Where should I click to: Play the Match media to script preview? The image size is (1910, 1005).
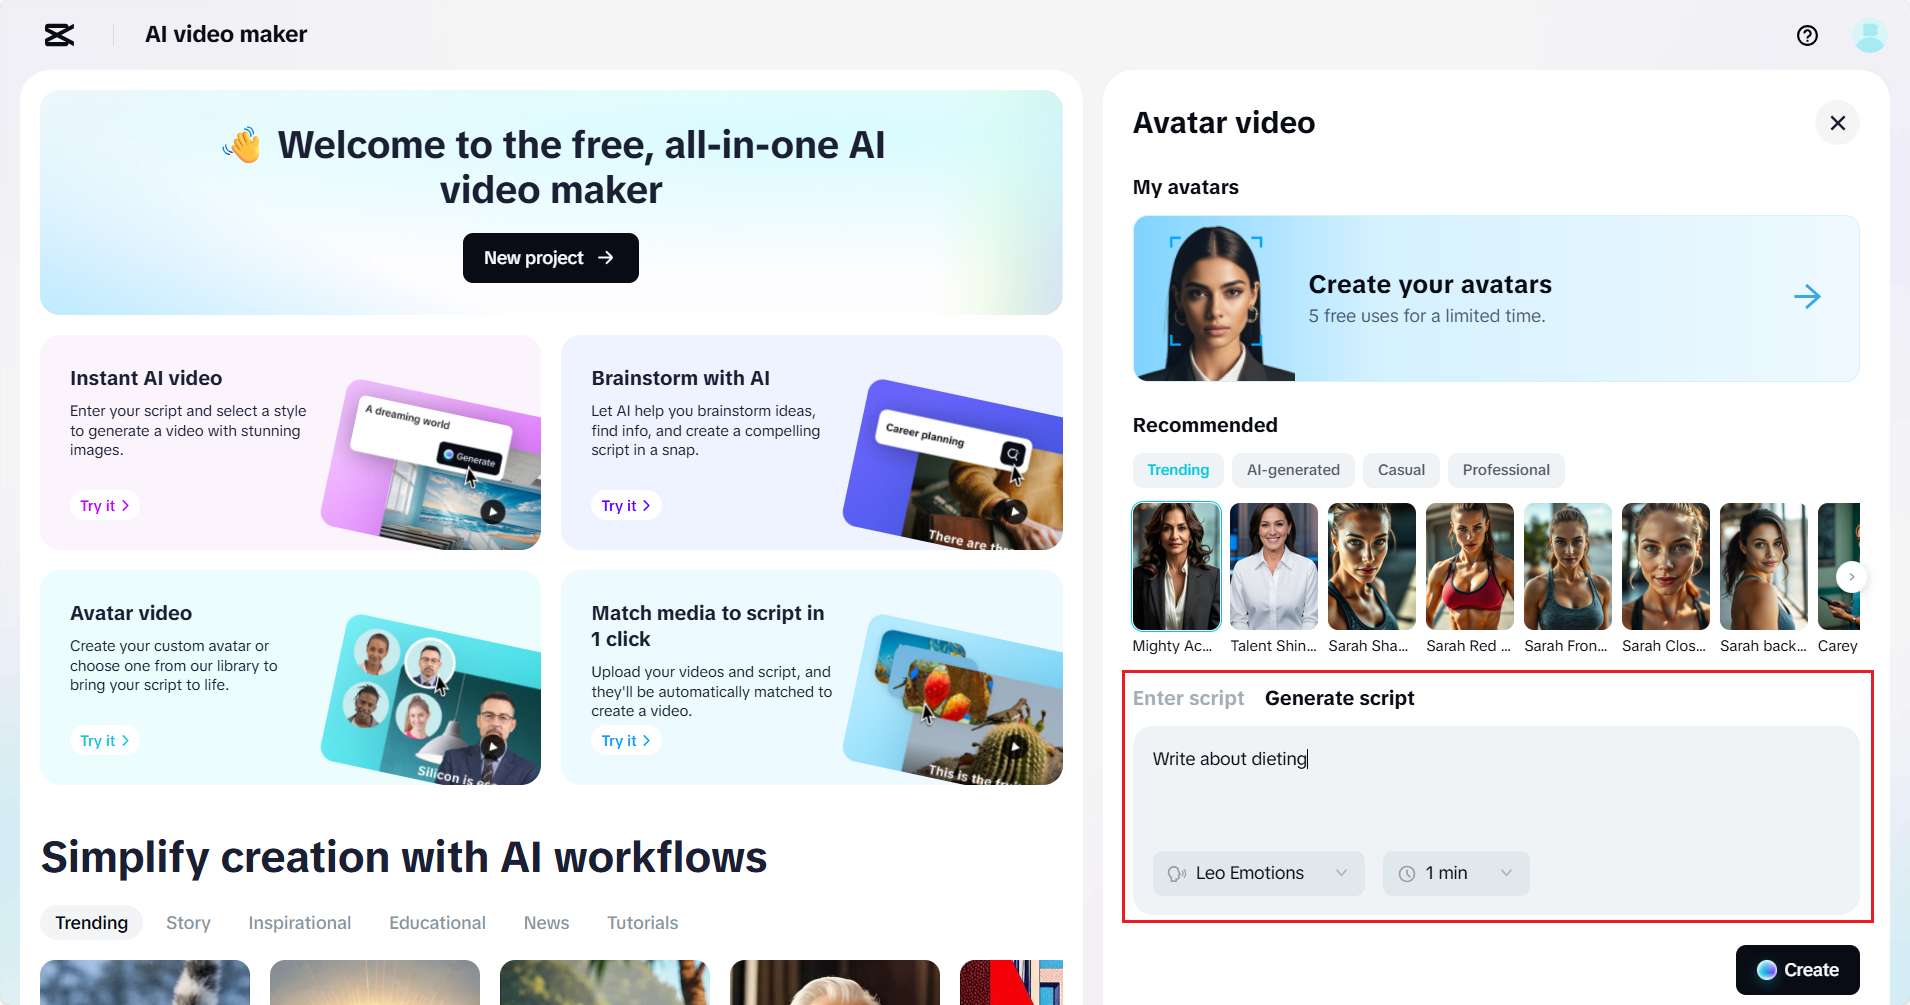point(1015,746)
